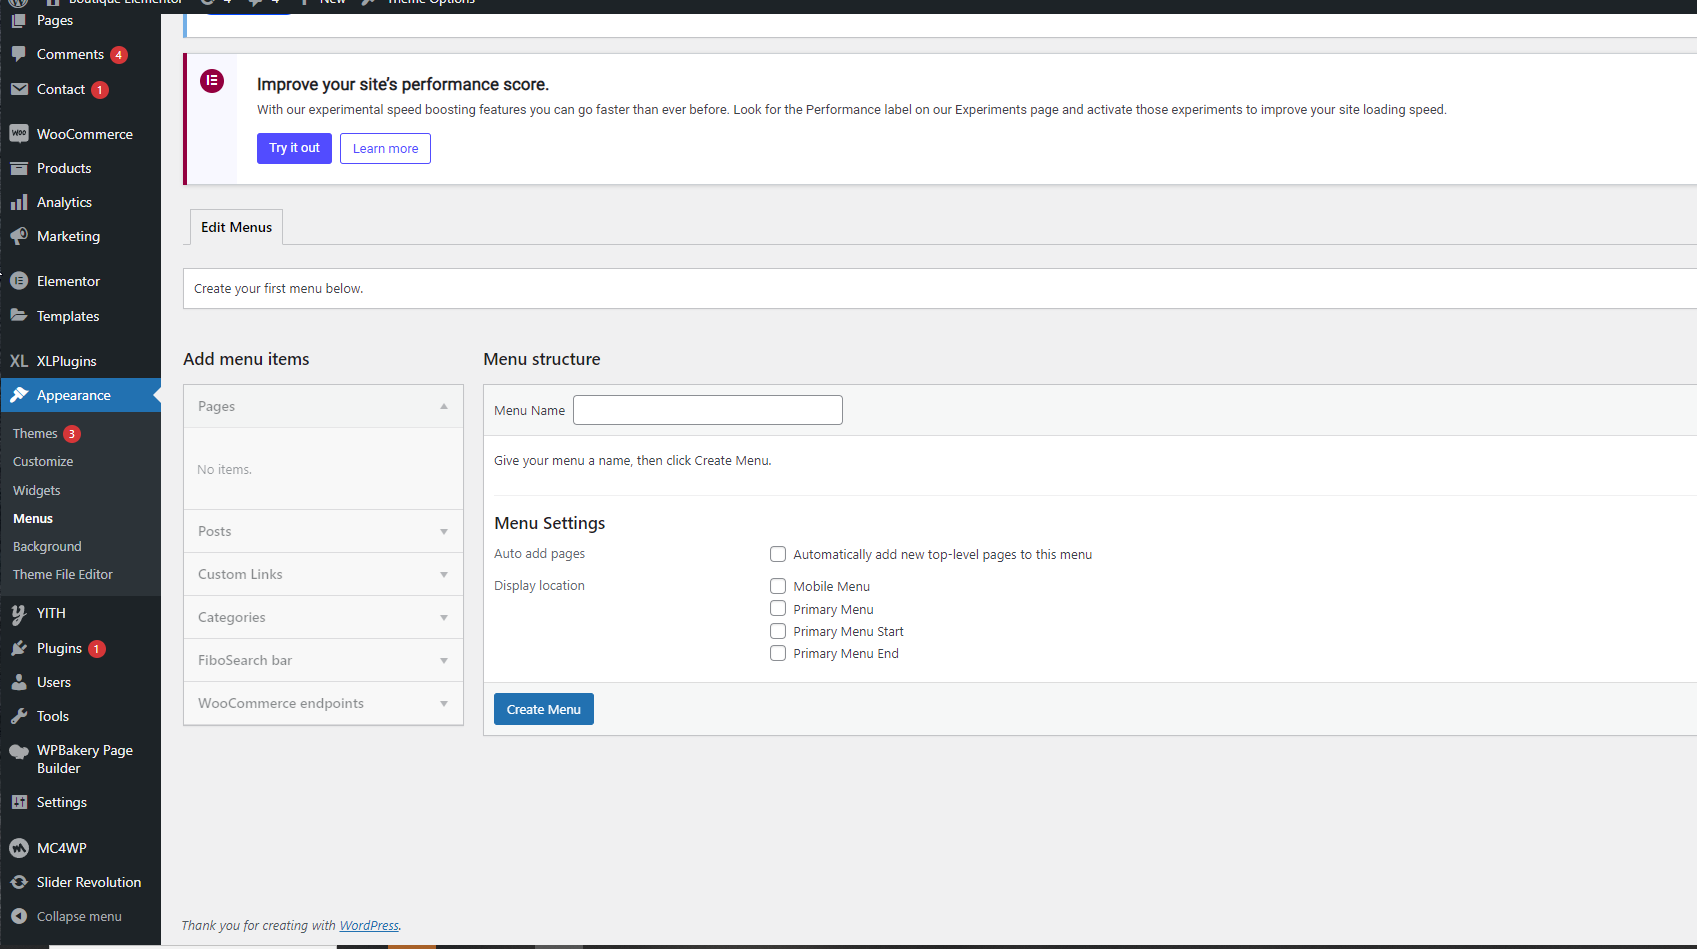Click the MC4WP round icon
1697x949 pixels.
click(x=19, y=848)
